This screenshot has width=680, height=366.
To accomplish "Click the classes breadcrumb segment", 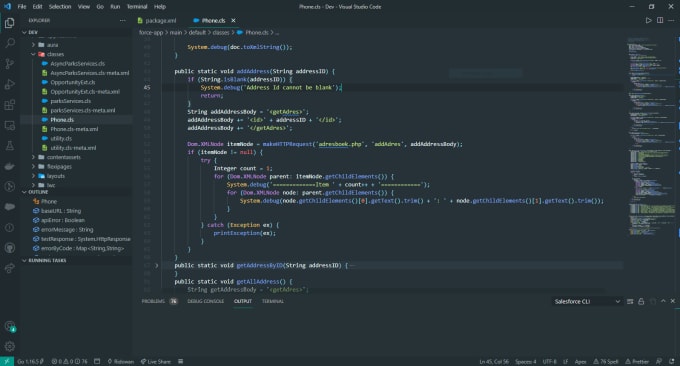I will [221, 33].
